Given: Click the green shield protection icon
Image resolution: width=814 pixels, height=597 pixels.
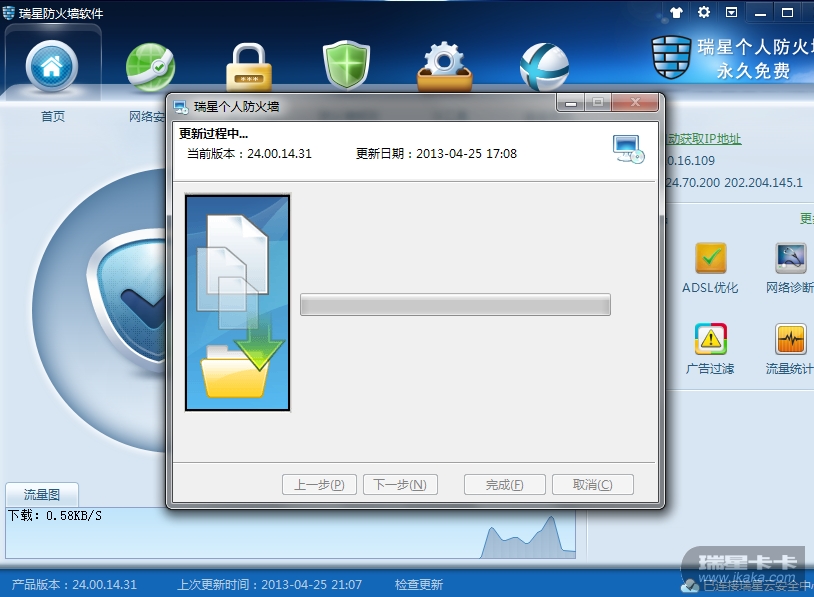Looking at the screenshot, I should coord(346,66).
